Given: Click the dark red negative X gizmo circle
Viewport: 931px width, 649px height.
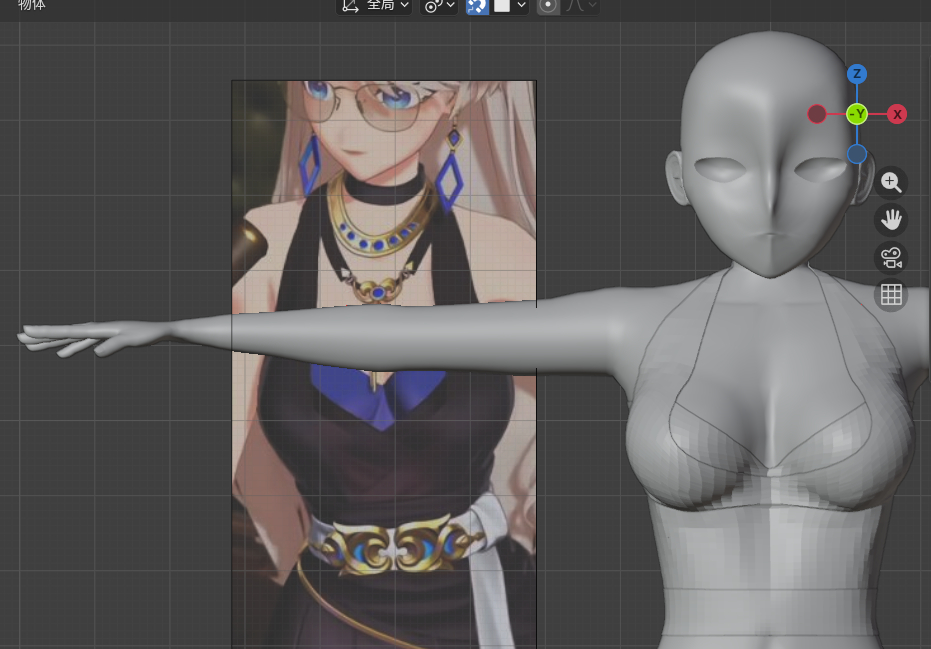Looking at the screenshot, I should (817, 114).
